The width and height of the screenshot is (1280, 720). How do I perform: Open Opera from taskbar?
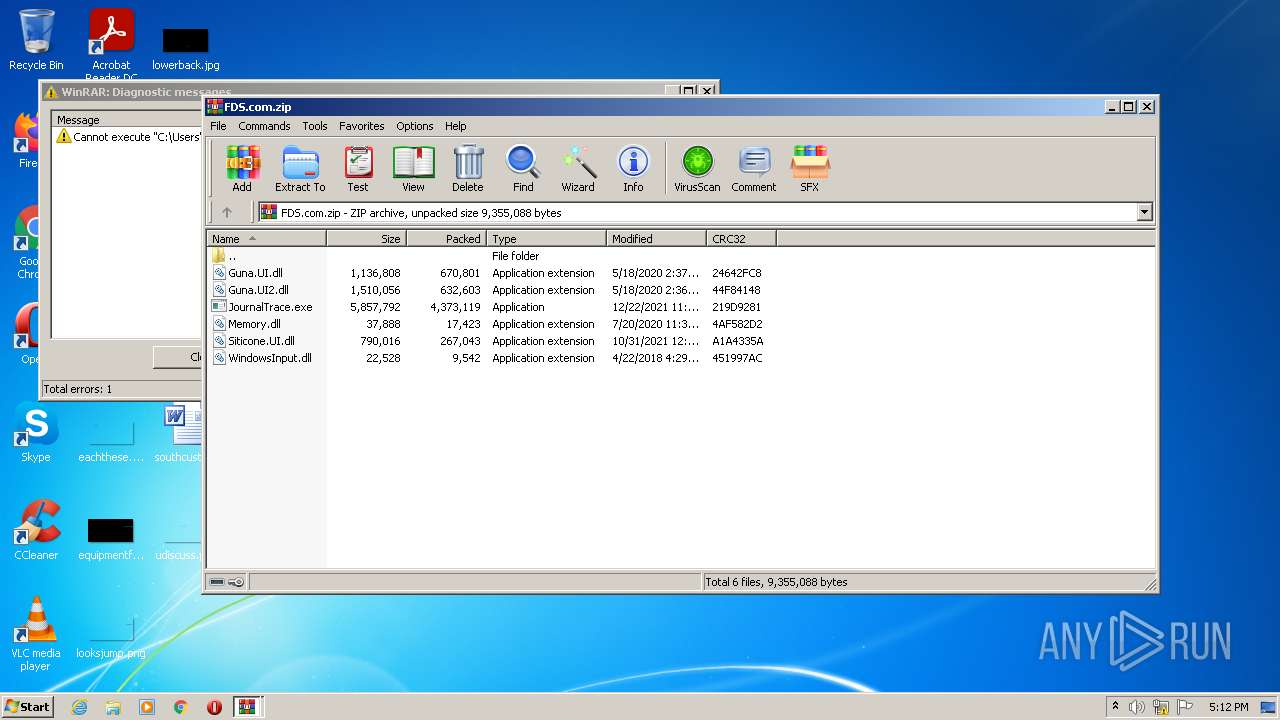click(x=214, y=707)
